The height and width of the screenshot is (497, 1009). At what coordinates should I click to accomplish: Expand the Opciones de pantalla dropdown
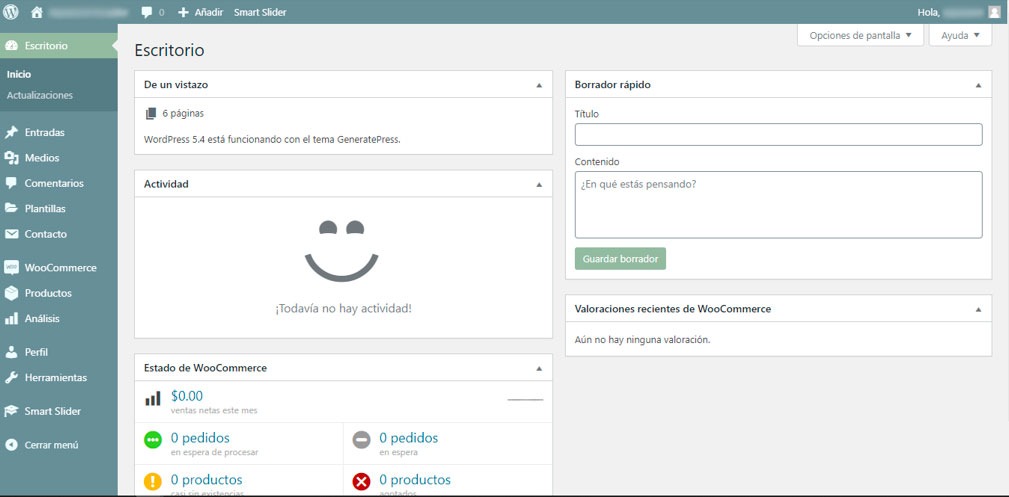coord(860,35)
